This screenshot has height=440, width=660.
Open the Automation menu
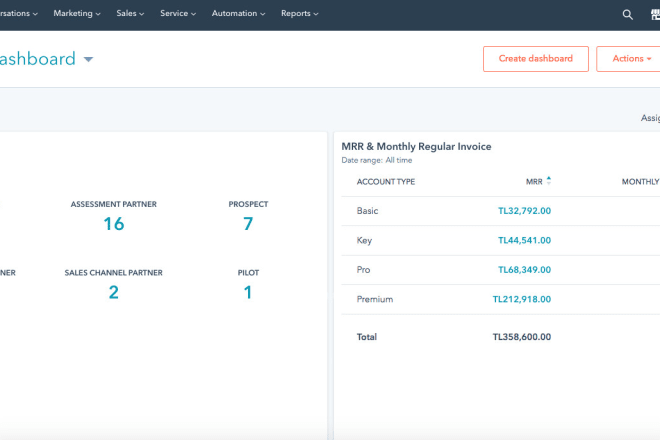click(x=238, y=13)
